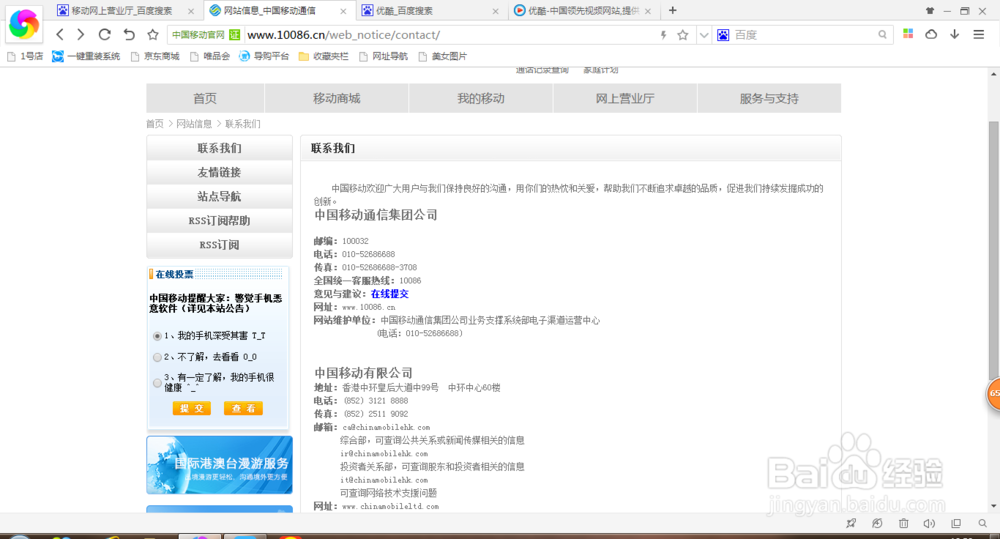This screenshot has width=1000, height=539.
Task: Select RSS订阅 in left sidebar
Action: coord(219,245)
